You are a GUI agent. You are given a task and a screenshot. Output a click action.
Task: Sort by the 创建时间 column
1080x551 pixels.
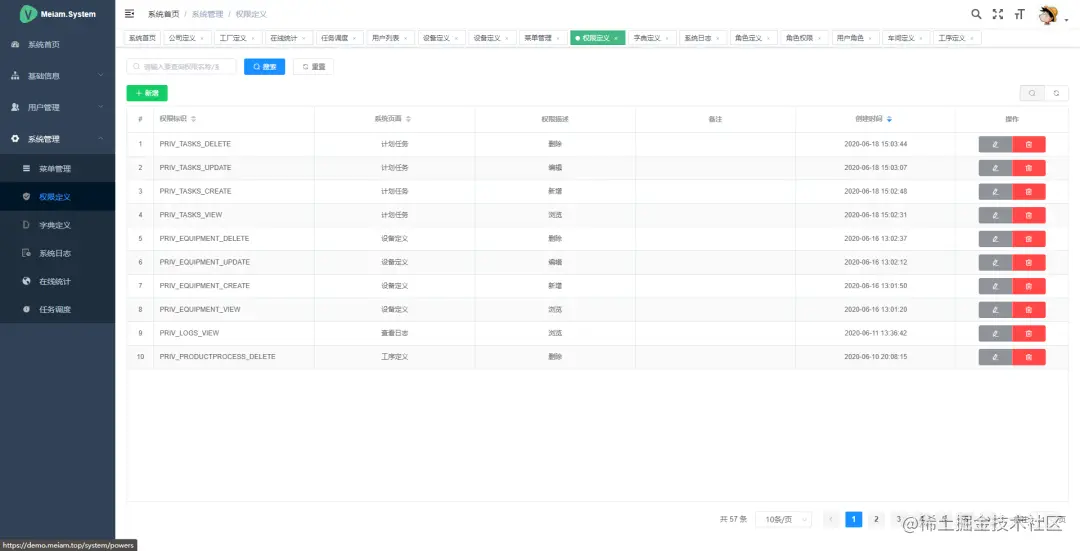click(889, 119)
